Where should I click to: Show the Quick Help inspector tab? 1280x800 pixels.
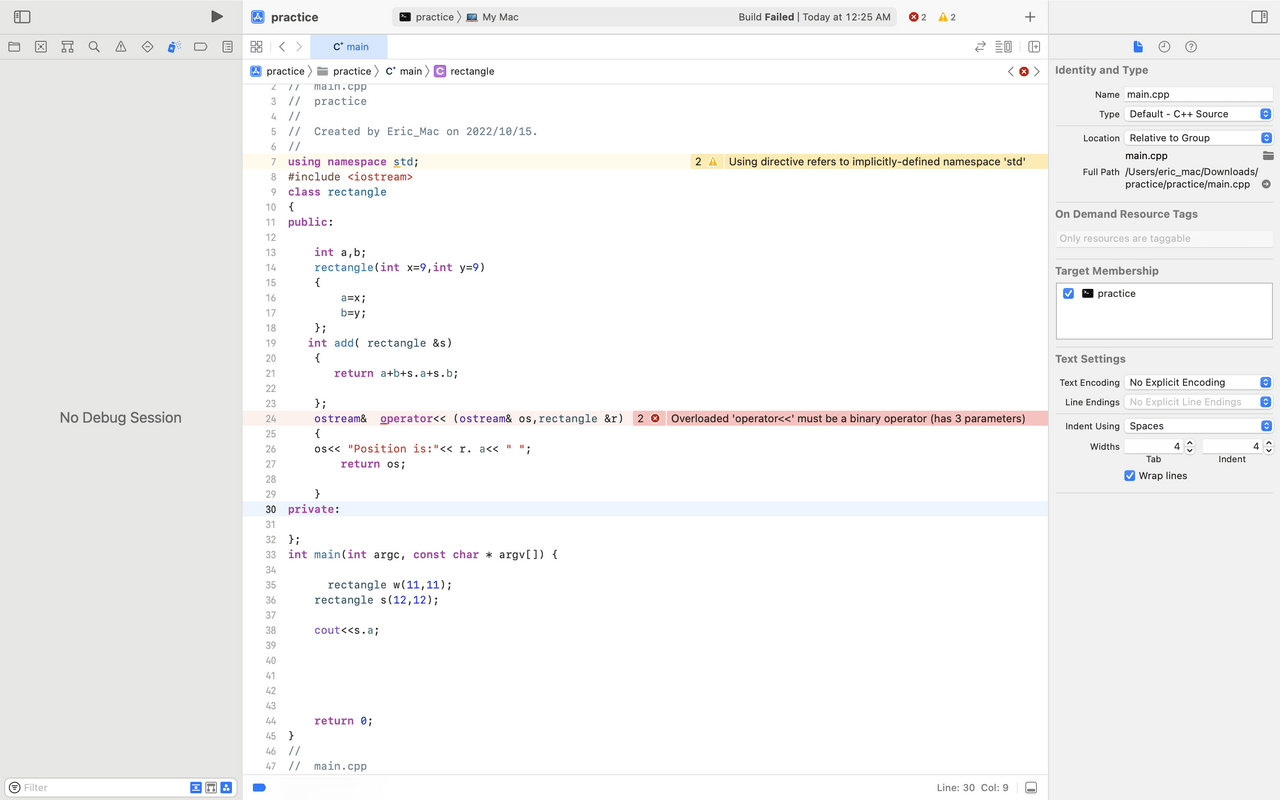[1191, 47]
